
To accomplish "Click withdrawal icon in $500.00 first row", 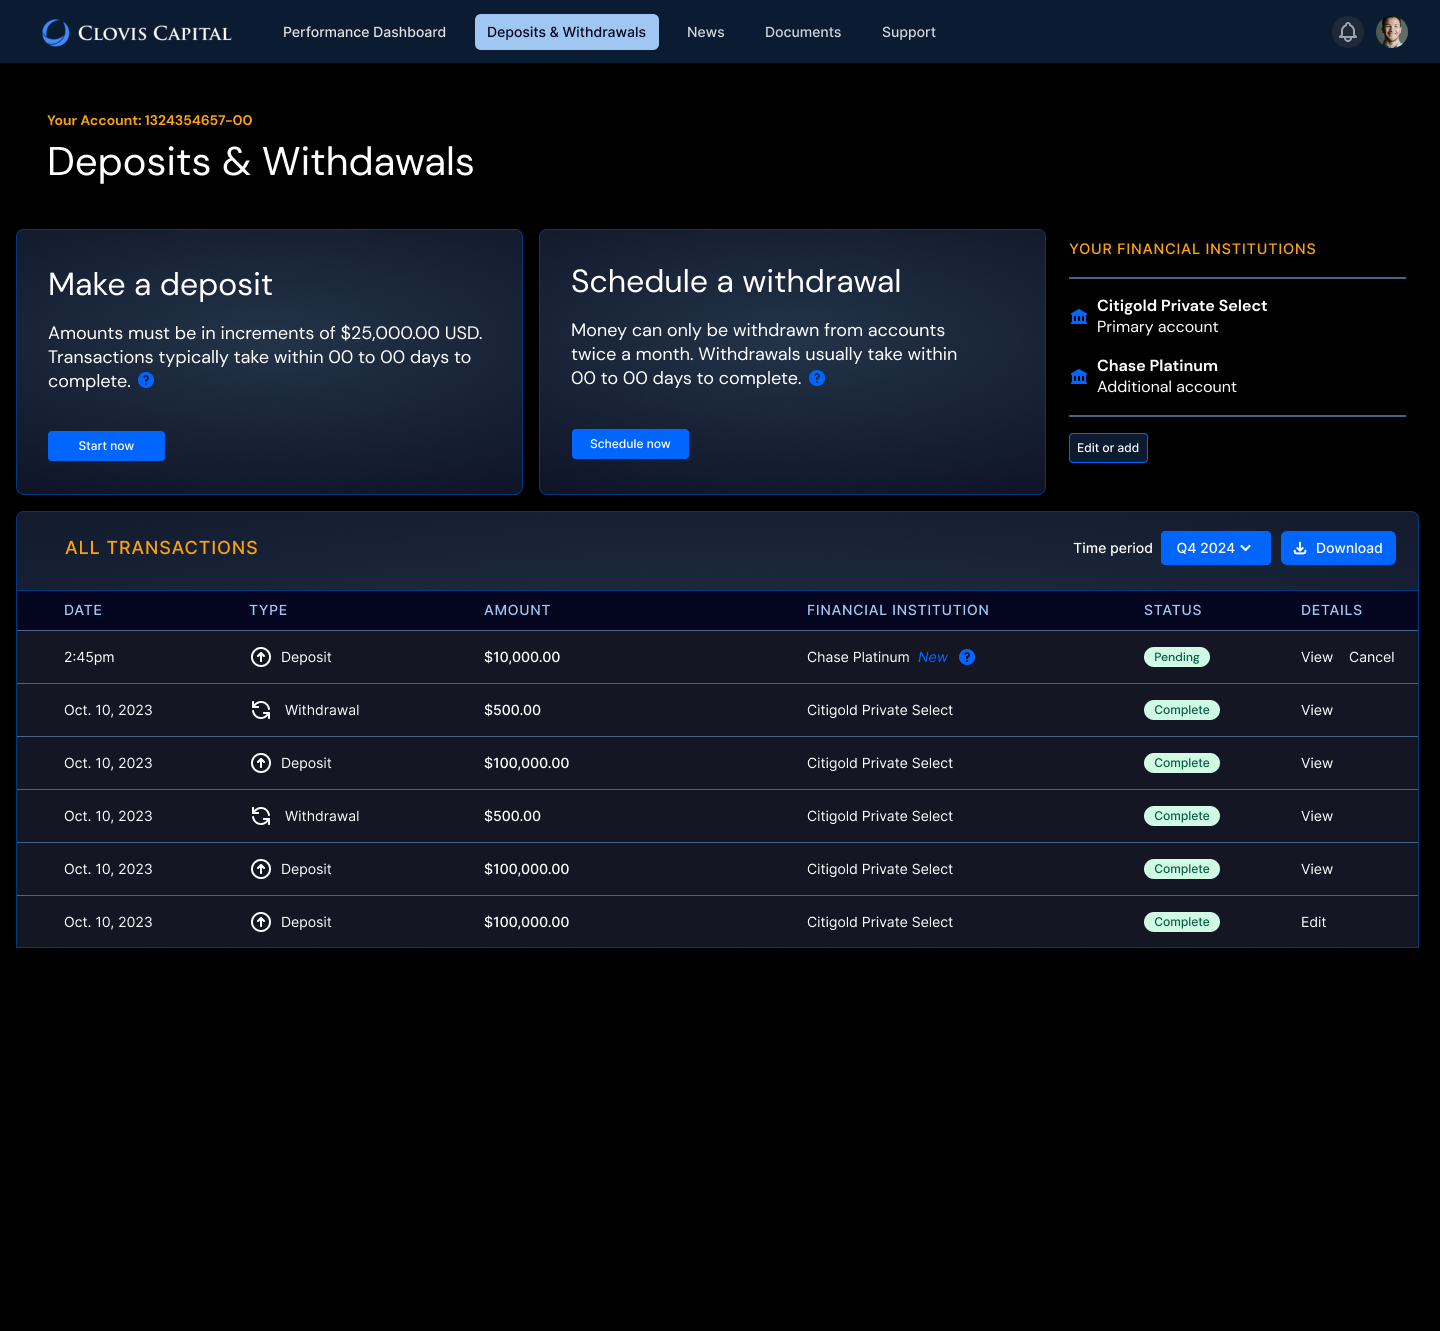I will point(261,710).
